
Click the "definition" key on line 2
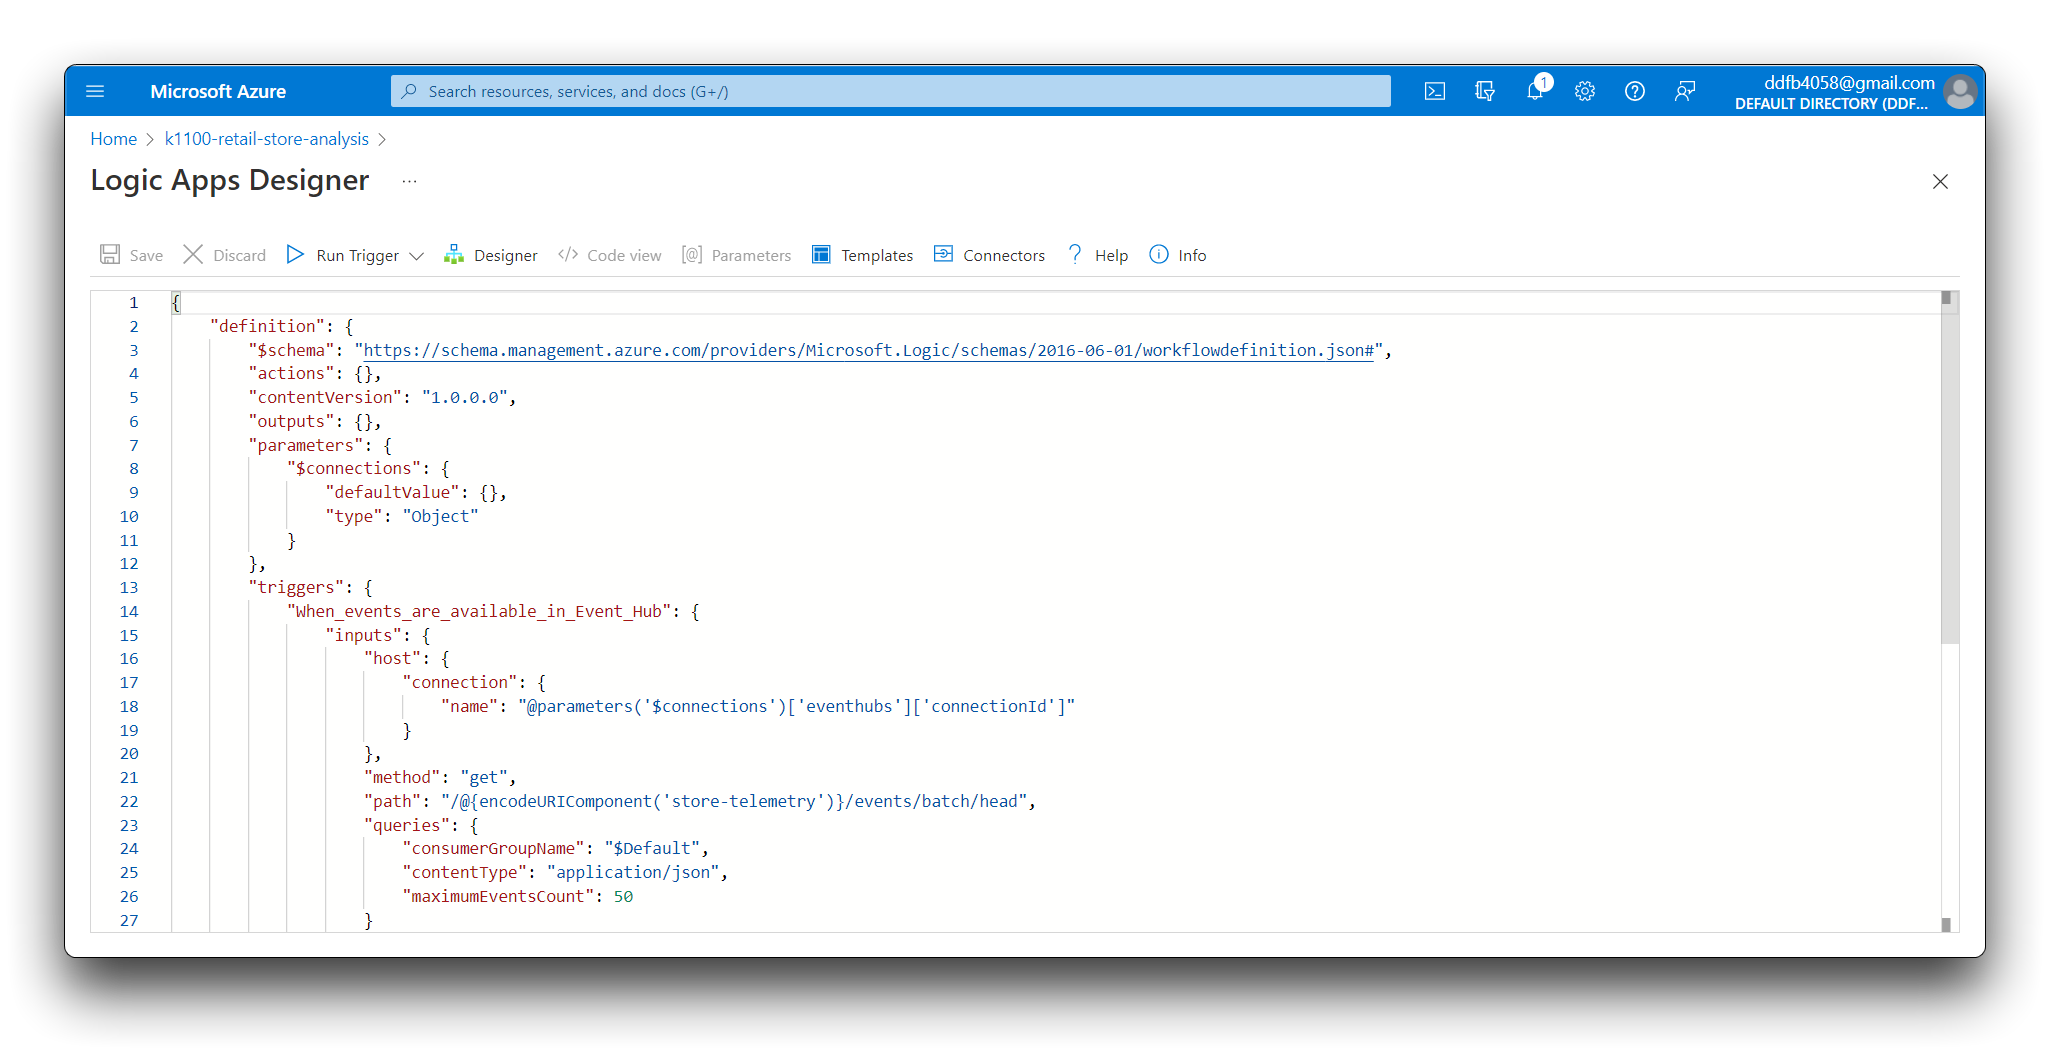pyautogui.click(x=268, y=326)
